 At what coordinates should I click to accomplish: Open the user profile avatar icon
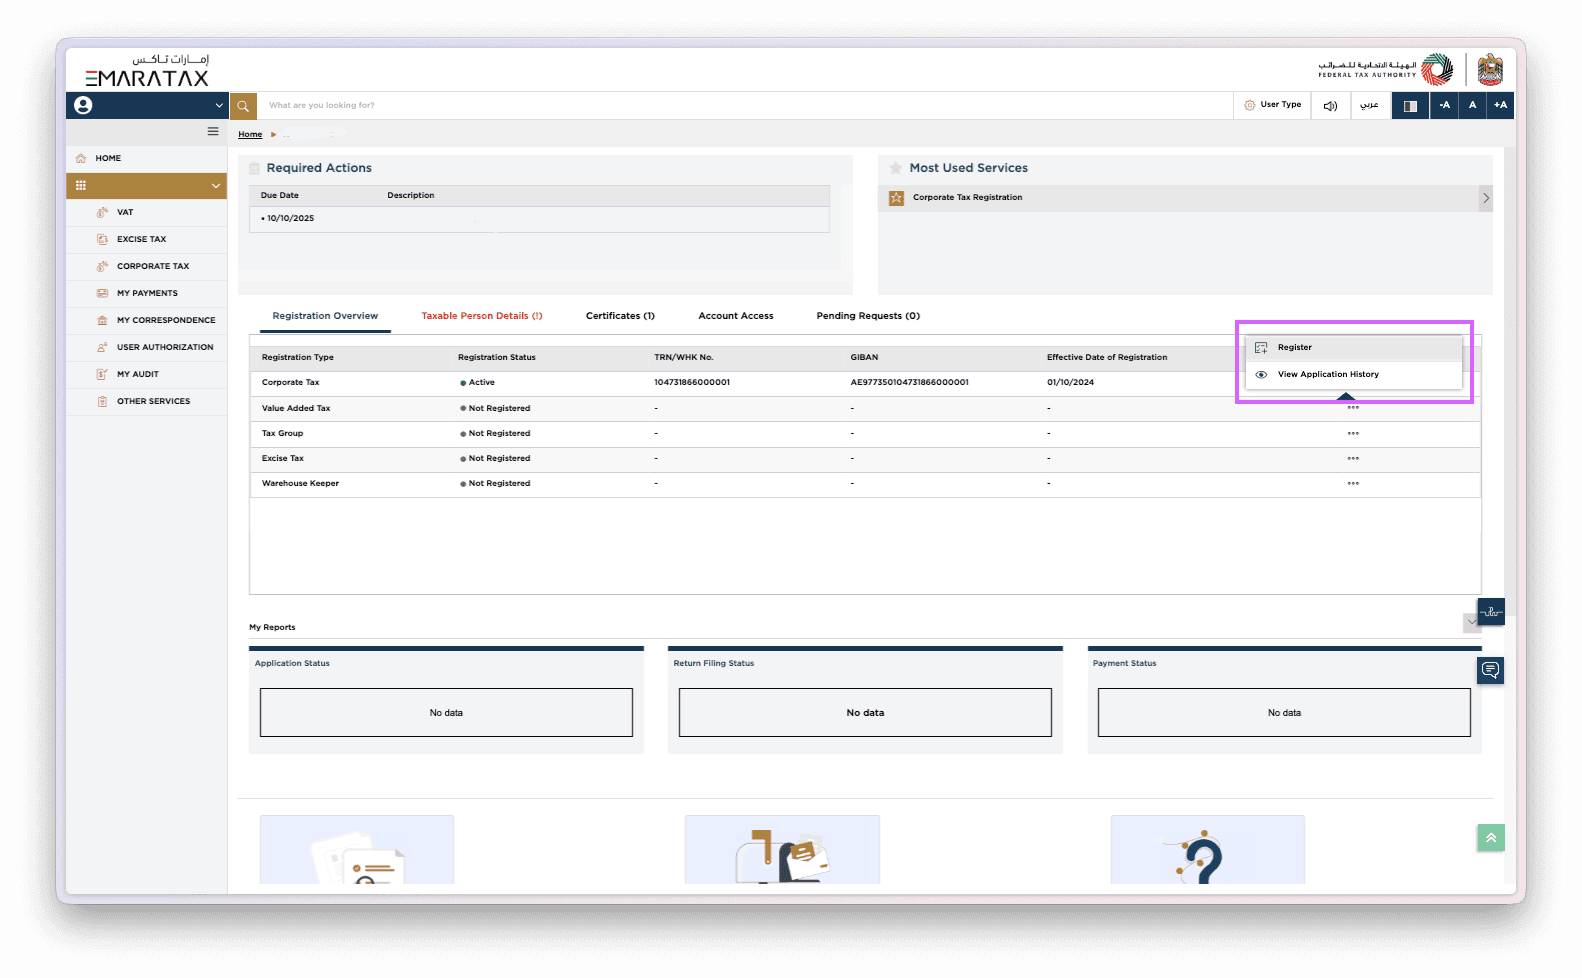coord(83,105)
